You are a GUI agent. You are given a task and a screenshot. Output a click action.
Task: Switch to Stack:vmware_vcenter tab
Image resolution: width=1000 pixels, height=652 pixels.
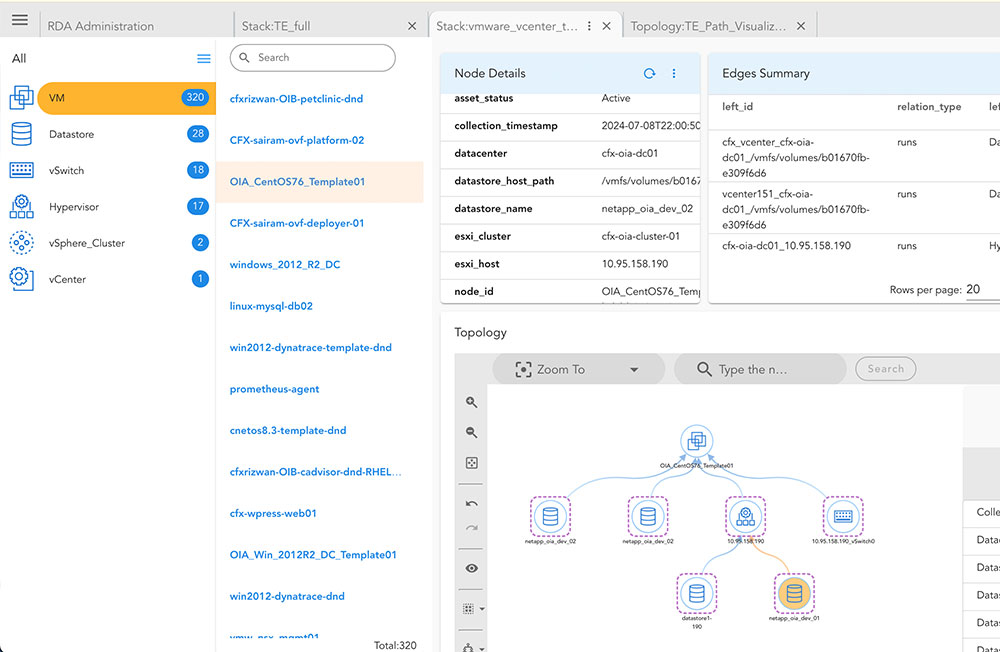coord(507,26)
